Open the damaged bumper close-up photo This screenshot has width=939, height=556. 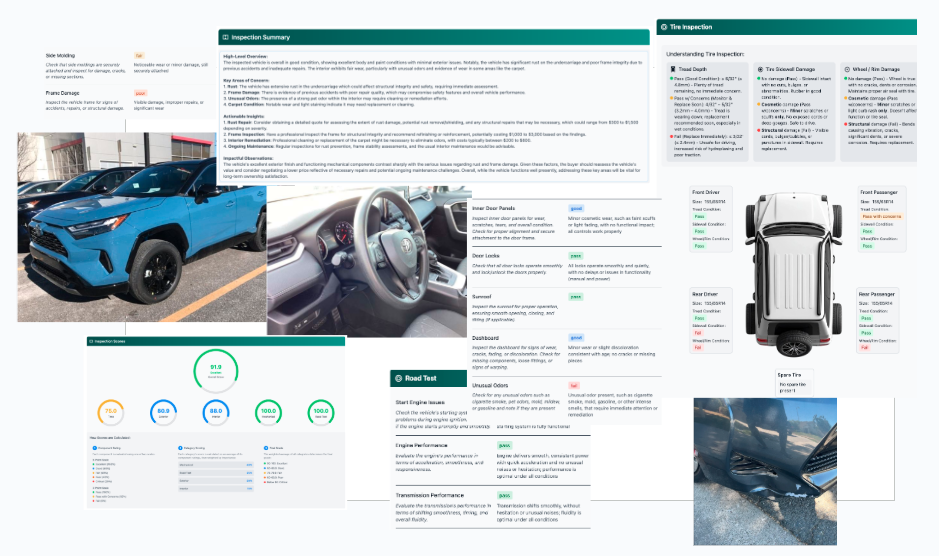pos(765,472)
